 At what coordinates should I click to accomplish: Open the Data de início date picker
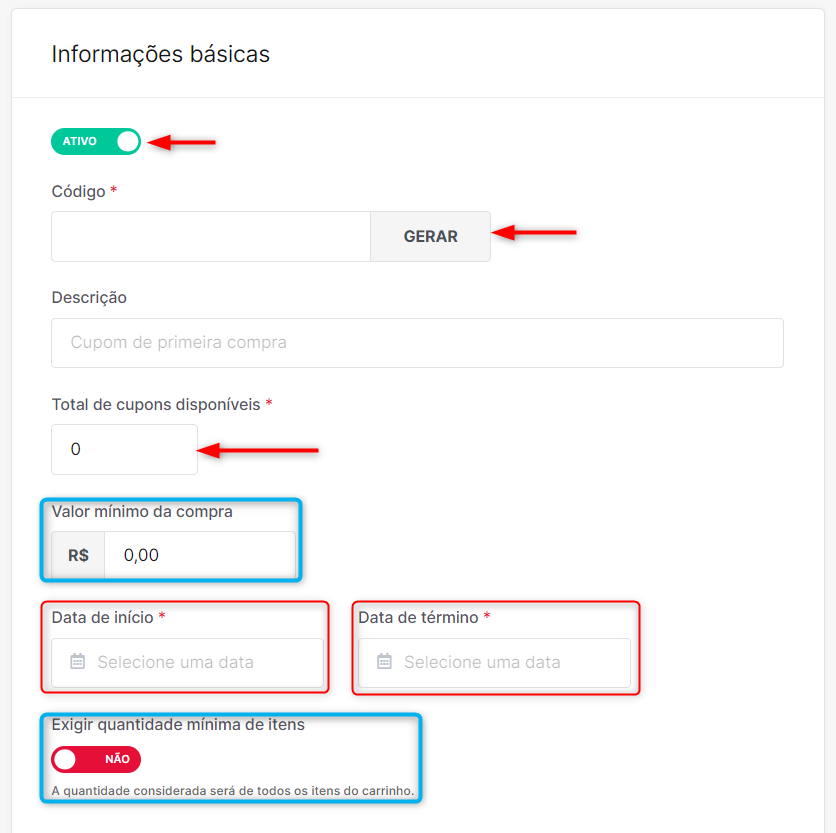[187, 662]
